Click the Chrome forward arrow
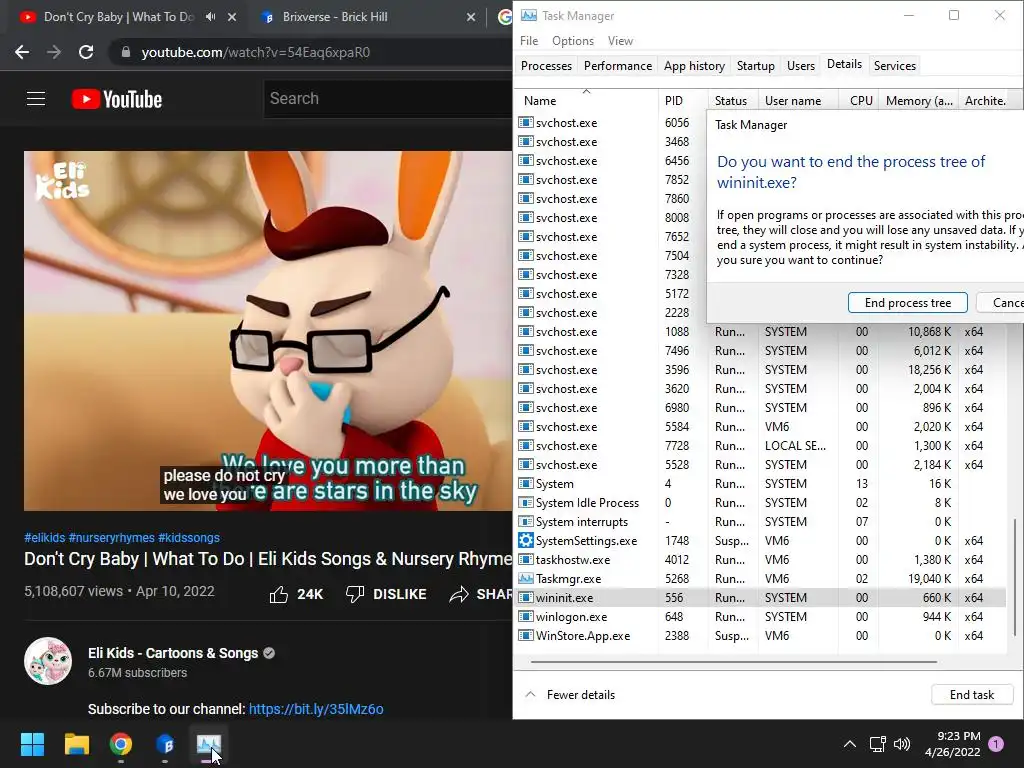Image resolution: width=1024 pixels, height=768 pixels. pyautogui.click(x=54, y=52)
